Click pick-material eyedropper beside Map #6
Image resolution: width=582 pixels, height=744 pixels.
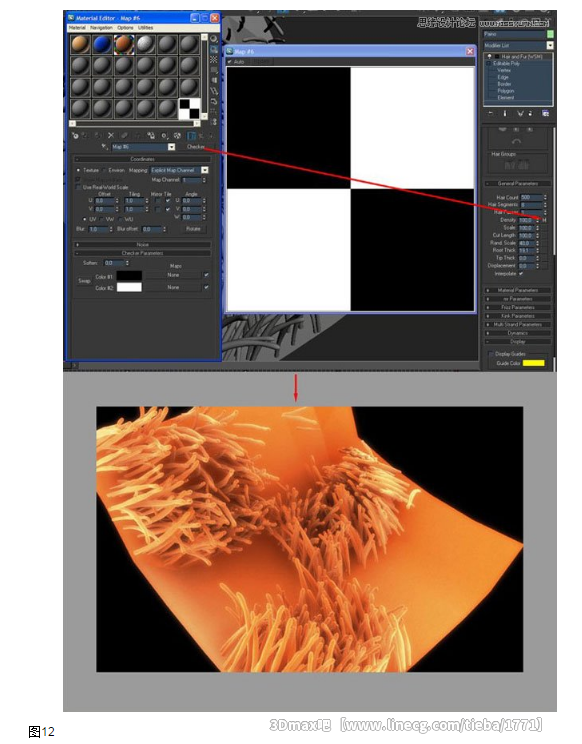coord(105,147)
